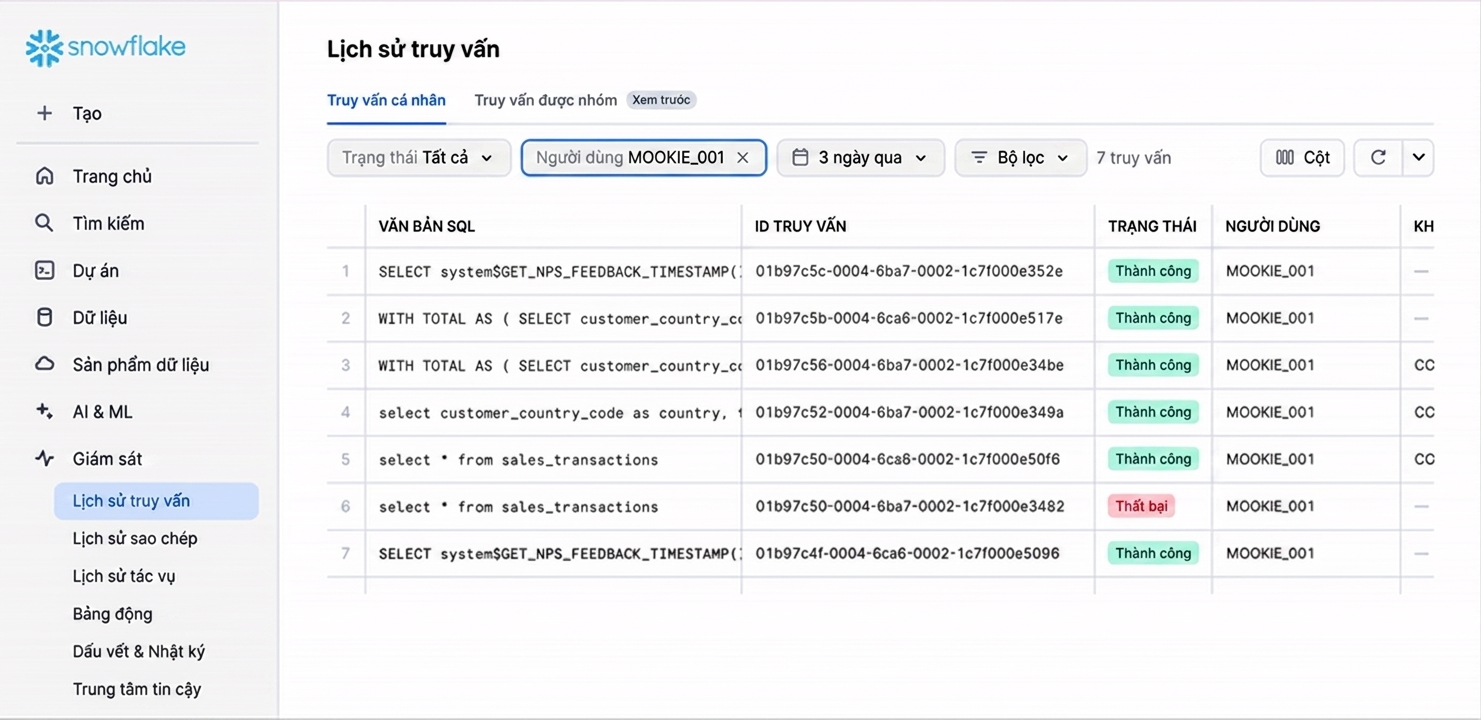Click SQL text in row 6

(x=518, y=506)
